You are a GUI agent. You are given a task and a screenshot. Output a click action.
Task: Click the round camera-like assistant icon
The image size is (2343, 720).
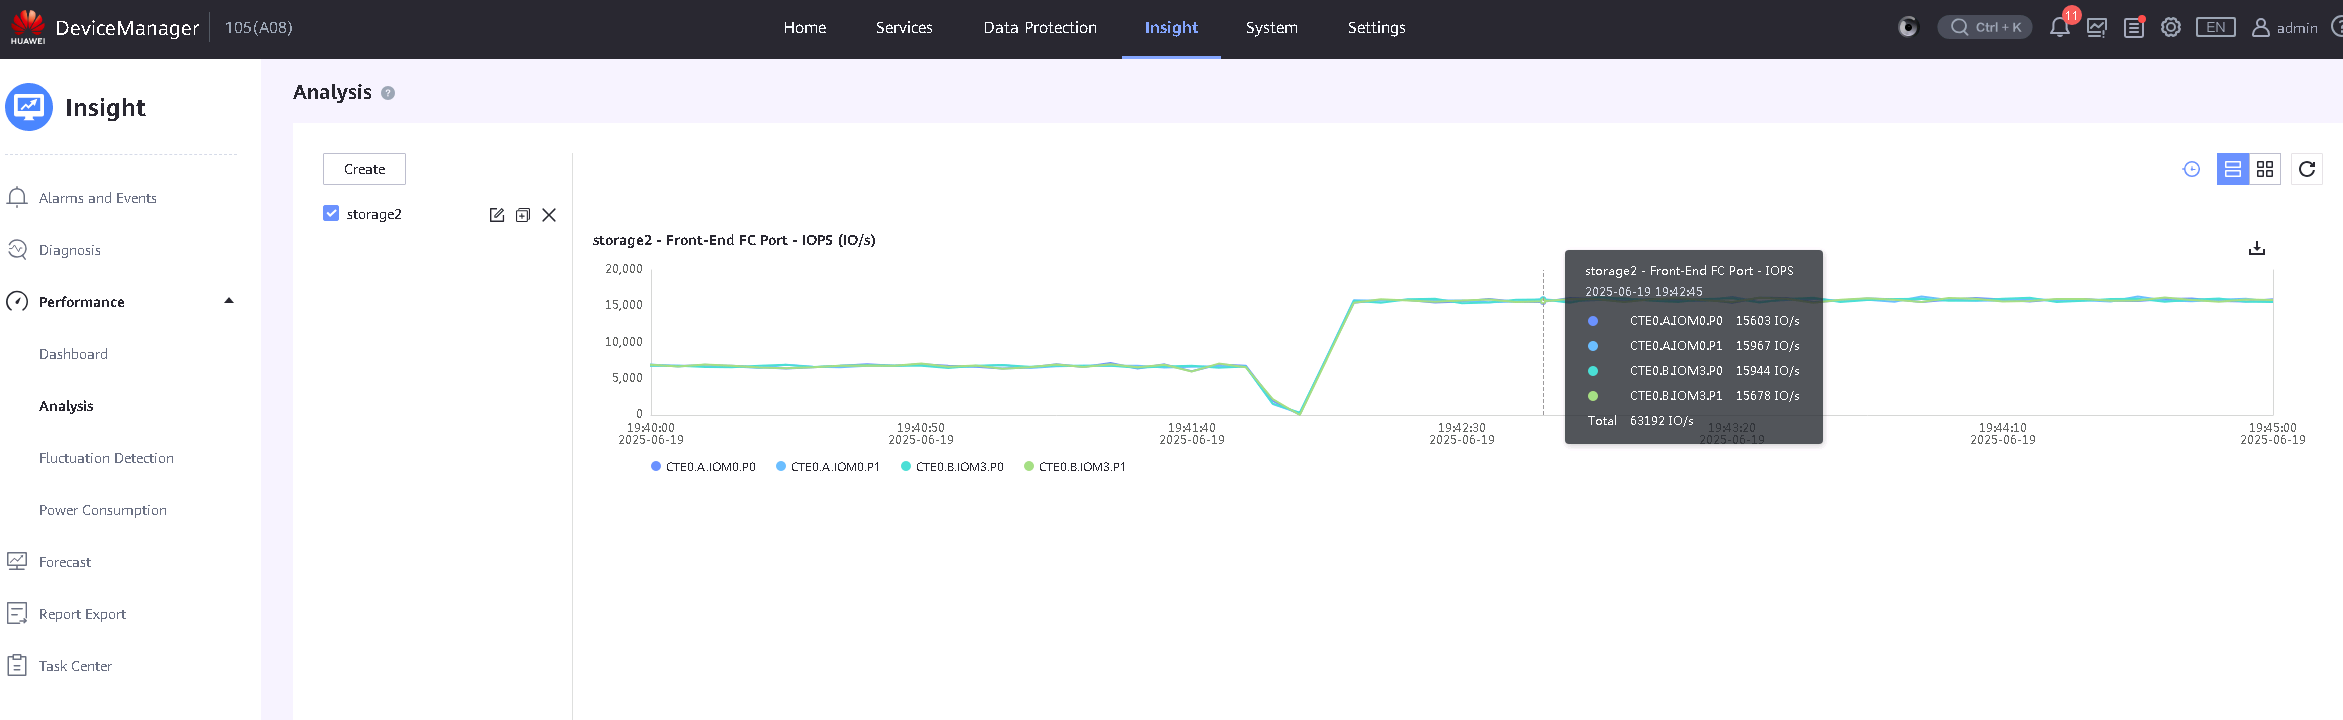click(x=1908, y=27)
